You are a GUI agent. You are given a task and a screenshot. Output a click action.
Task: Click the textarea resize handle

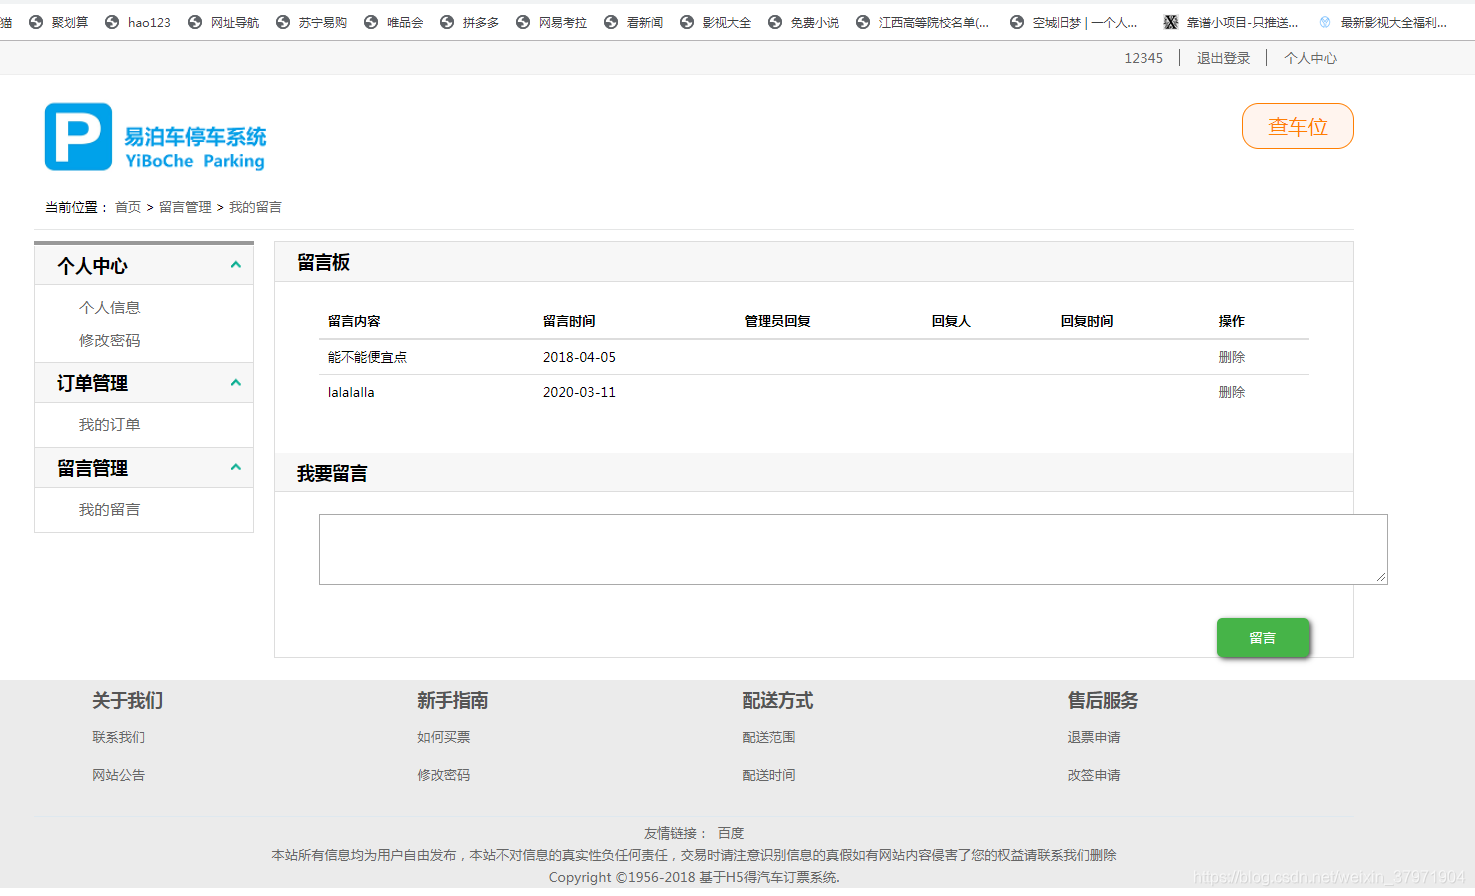coord(1381,578)
